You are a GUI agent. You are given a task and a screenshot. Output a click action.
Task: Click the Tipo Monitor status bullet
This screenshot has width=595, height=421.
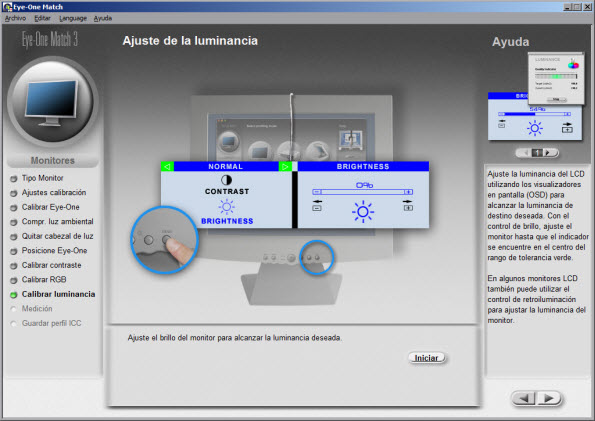14,178
